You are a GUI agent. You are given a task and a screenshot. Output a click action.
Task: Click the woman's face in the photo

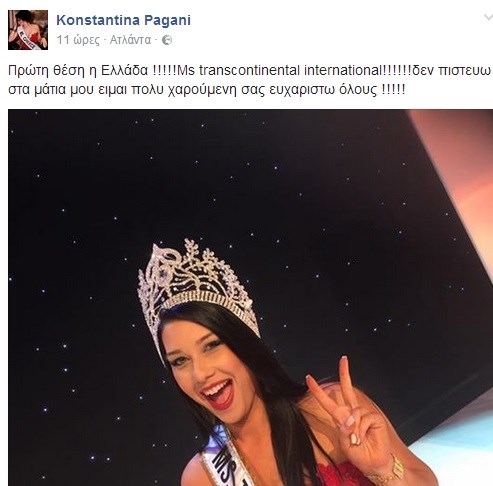(203, 368)
